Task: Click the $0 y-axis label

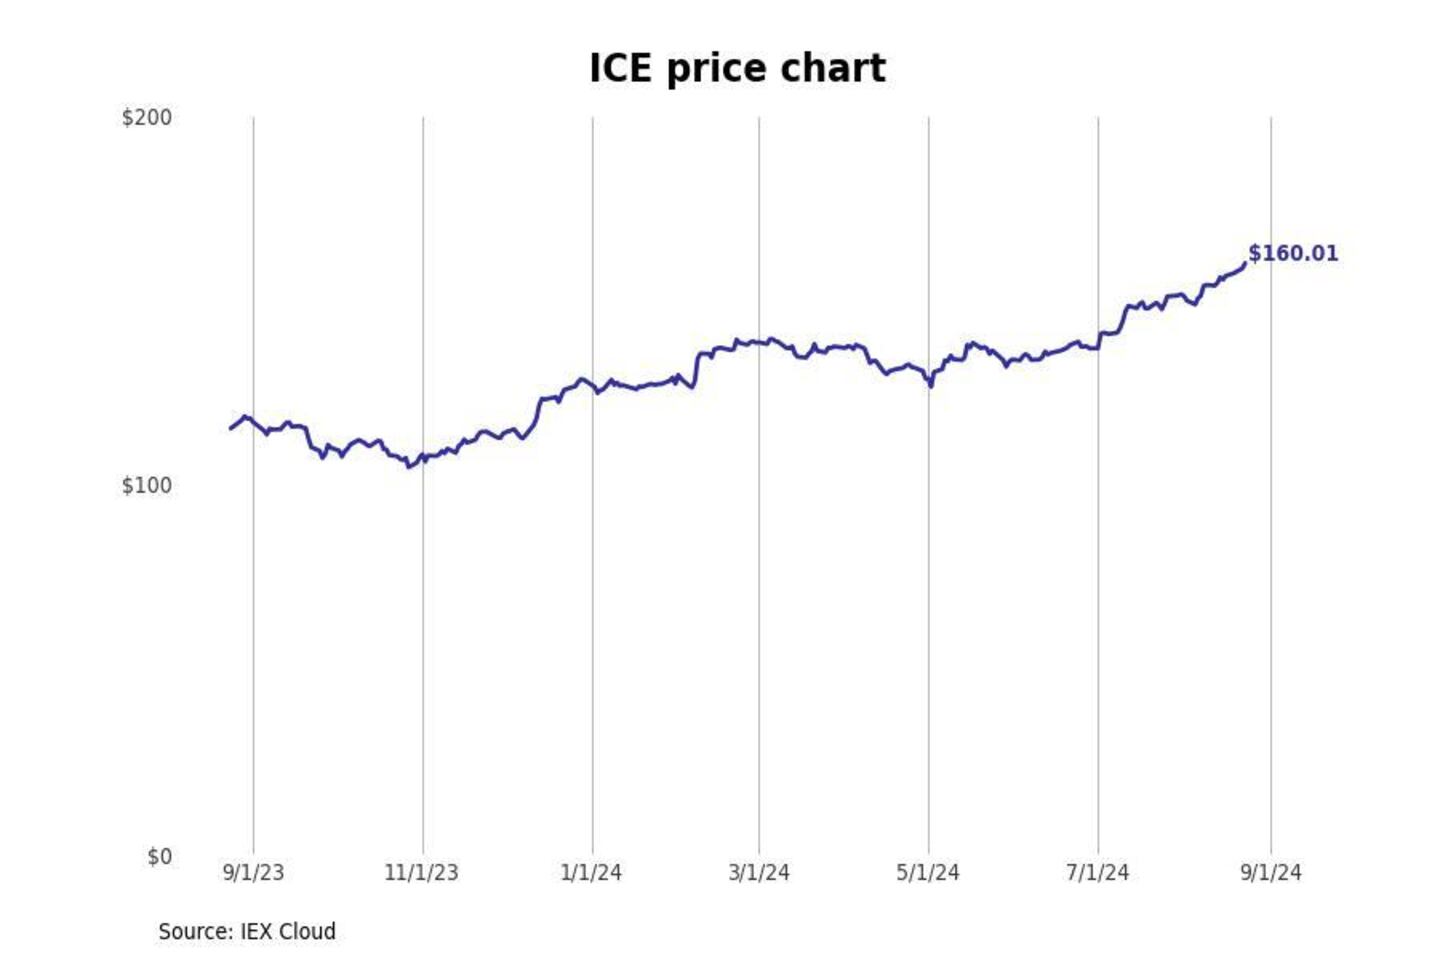Action: [159, 857]
